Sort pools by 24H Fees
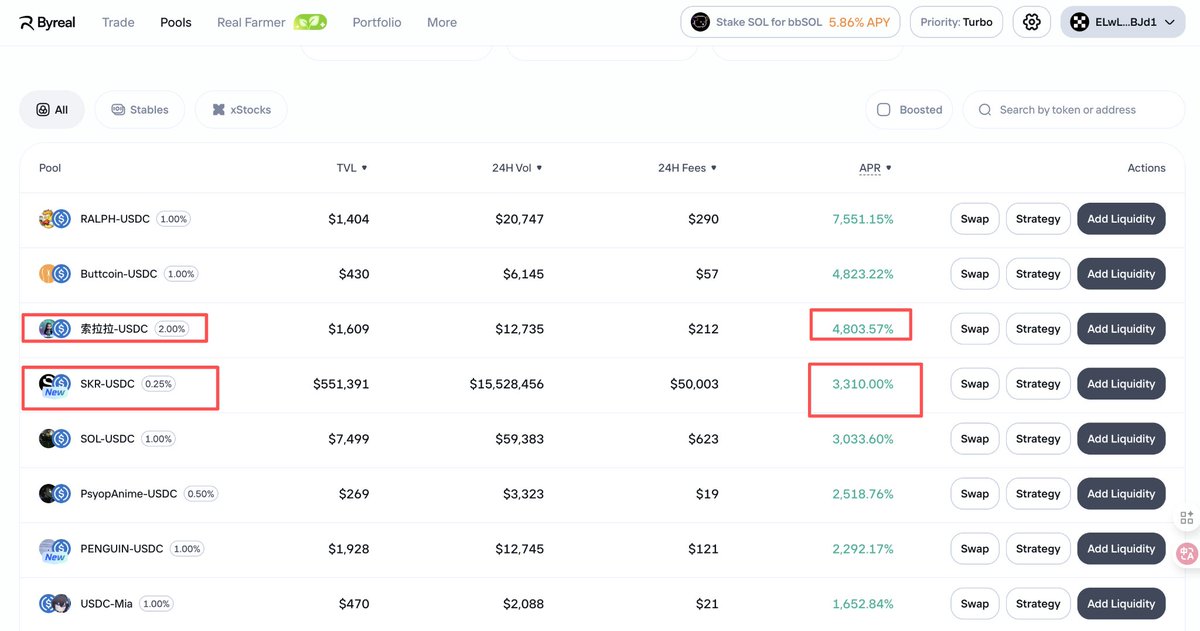 click(x=687, y=168)
